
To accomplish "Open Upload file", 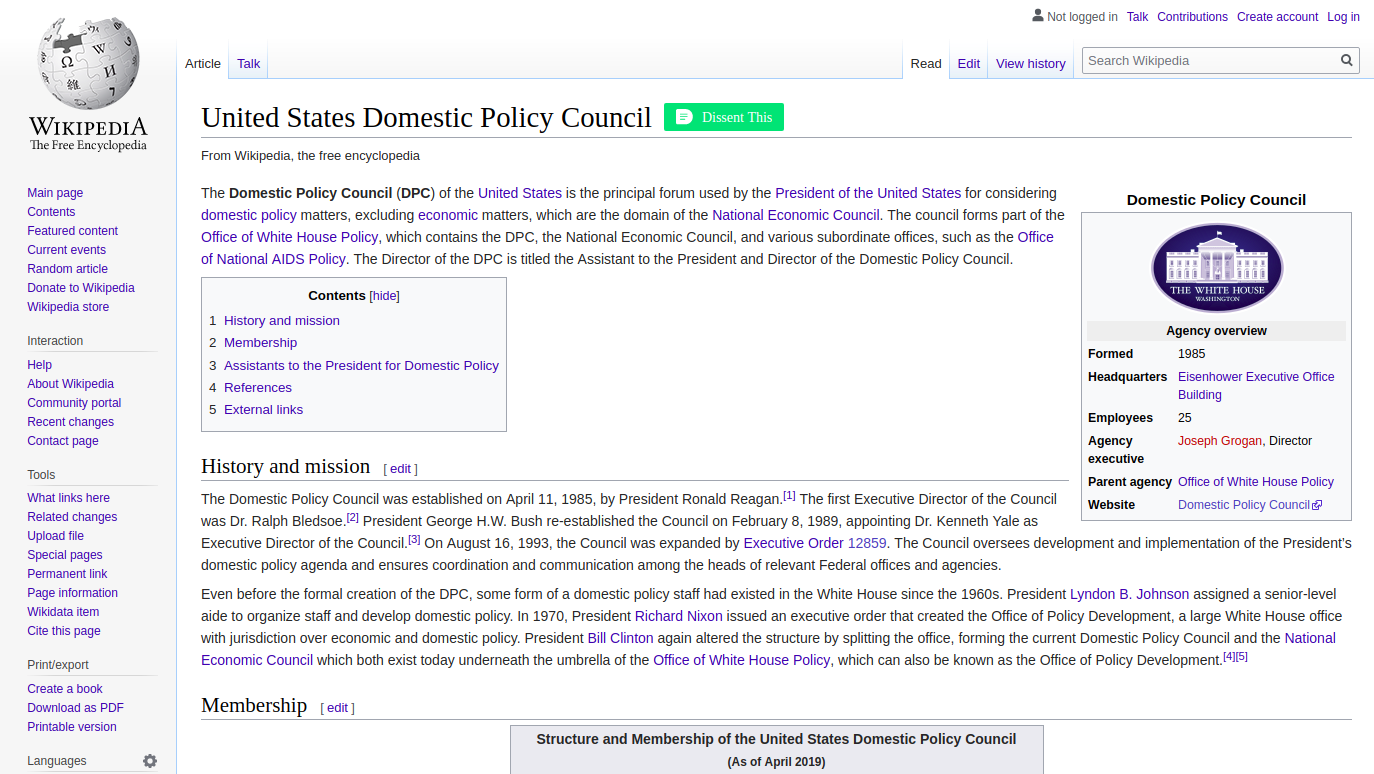I will point(55,536).
